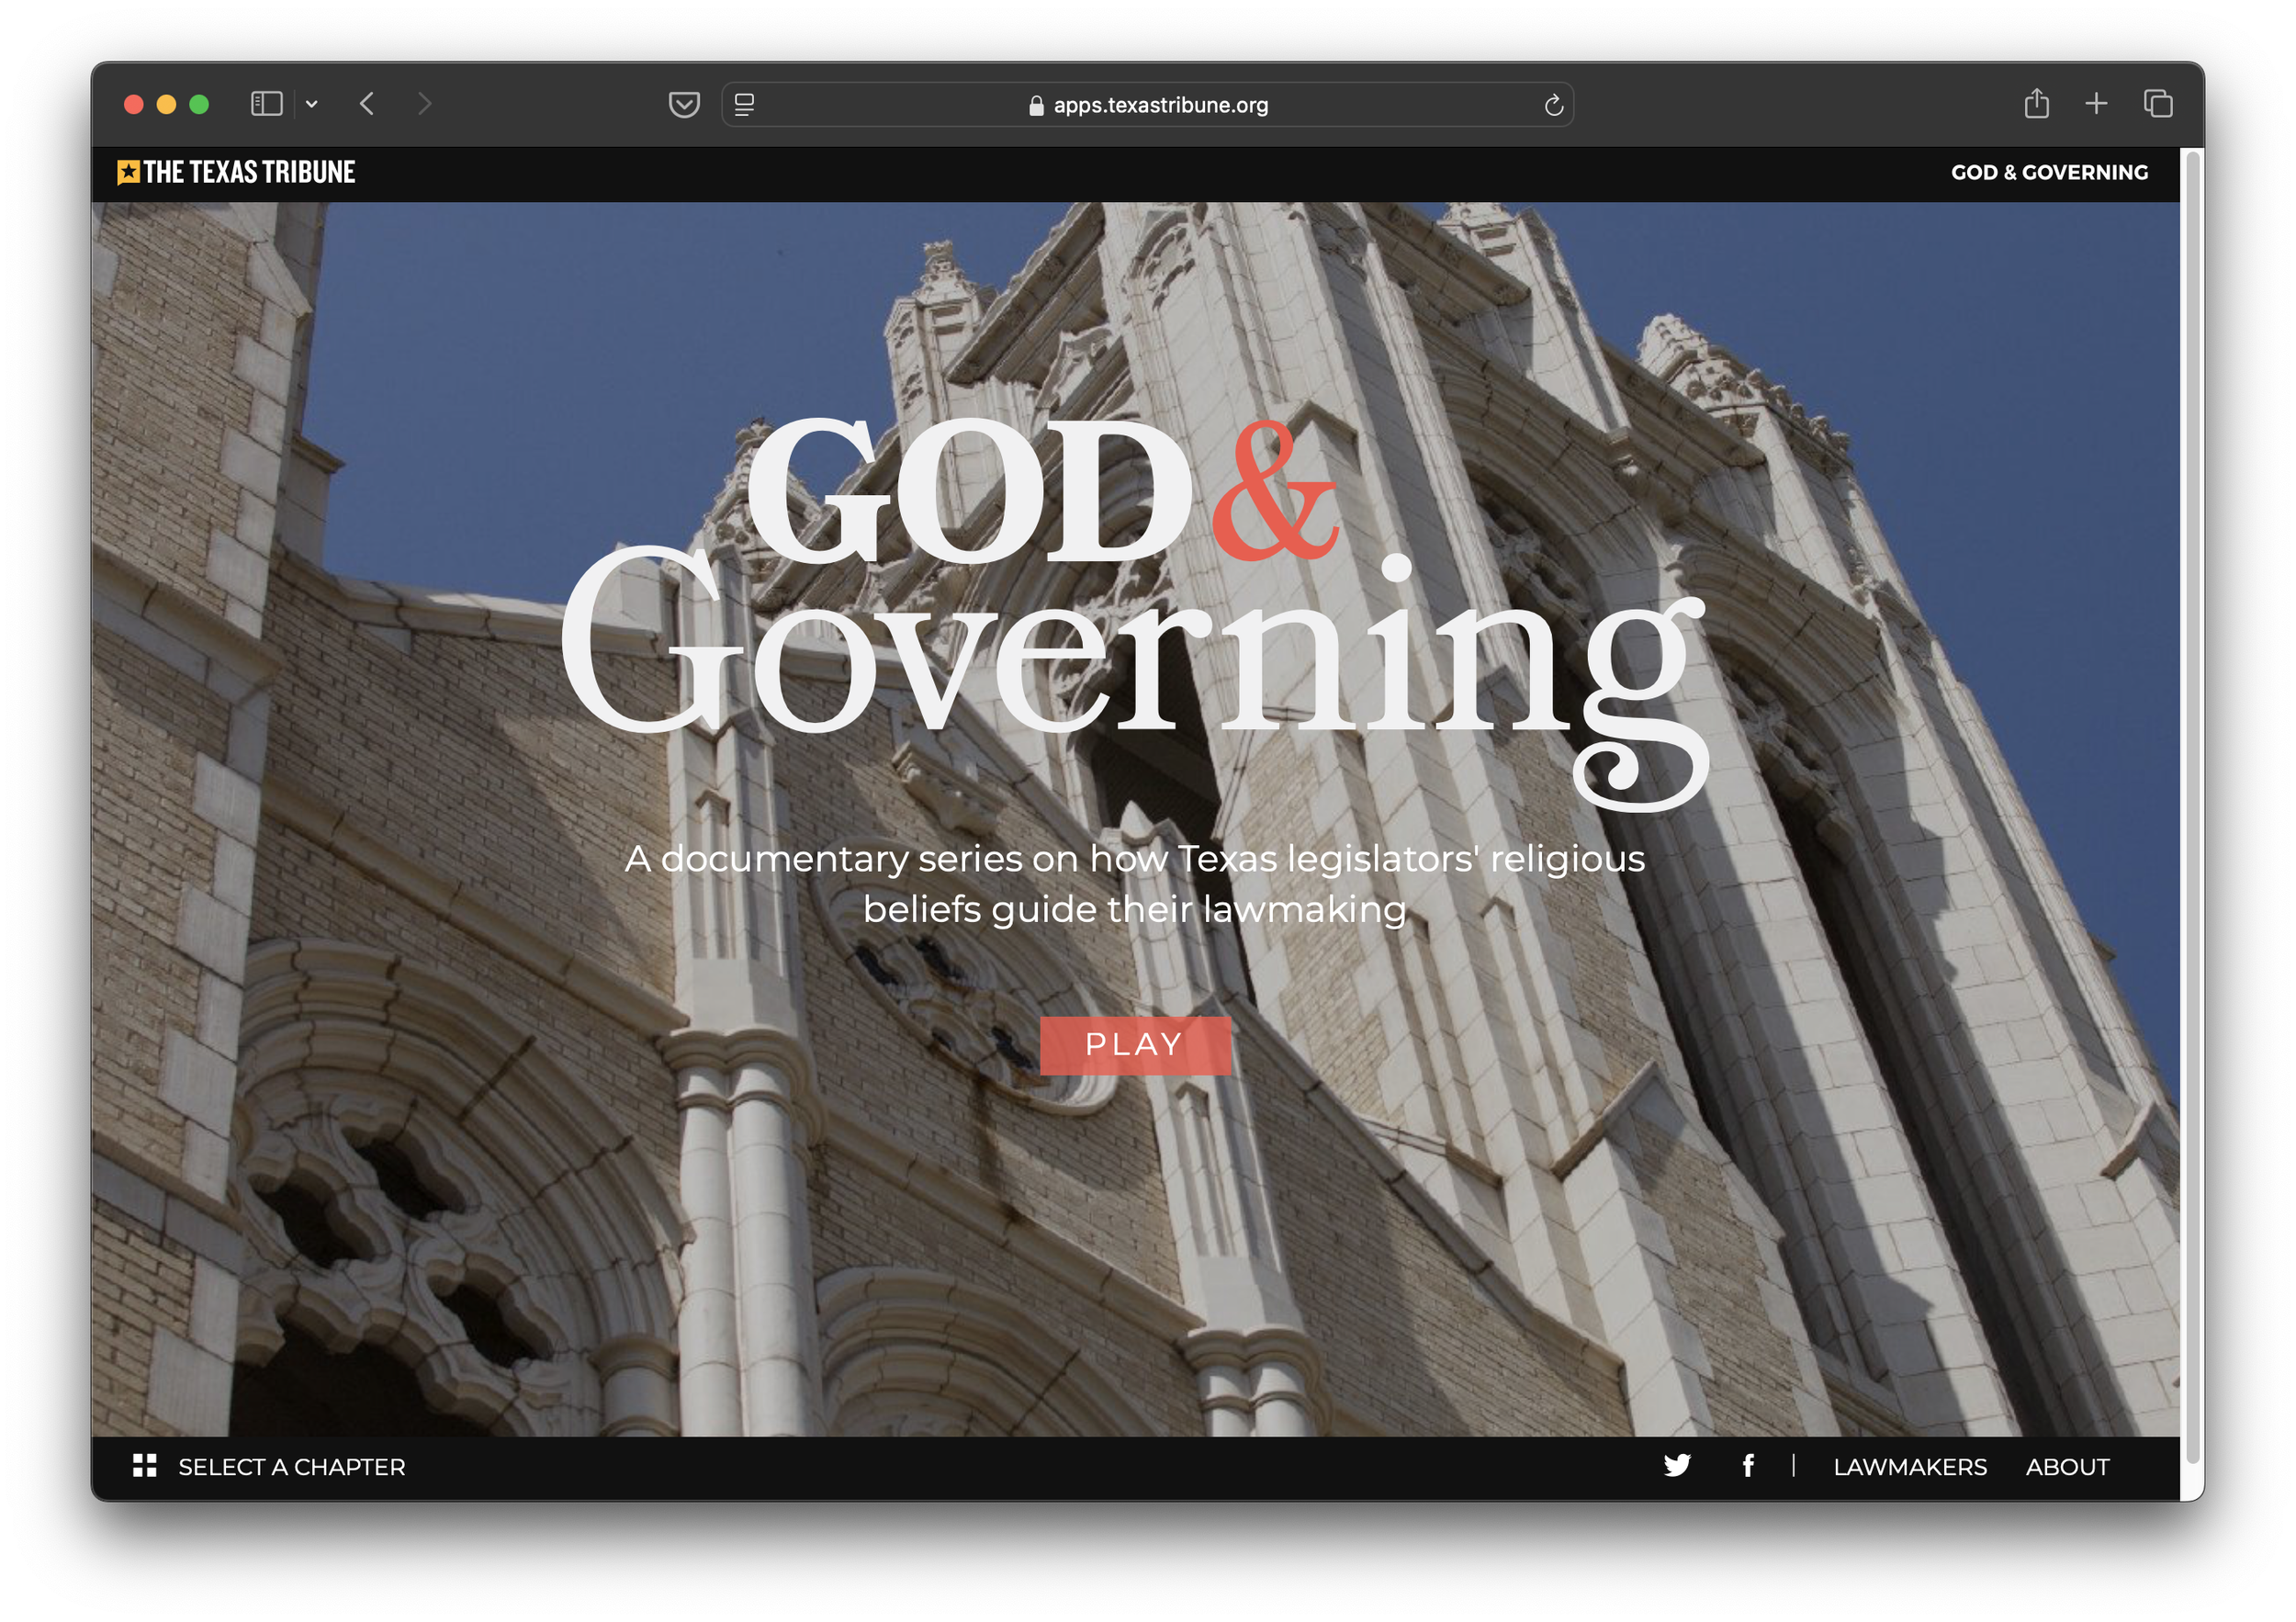This screenshot has width=2296, height=1622.
Task: Click The Texas Tribune logo
Action: (236, 172)
